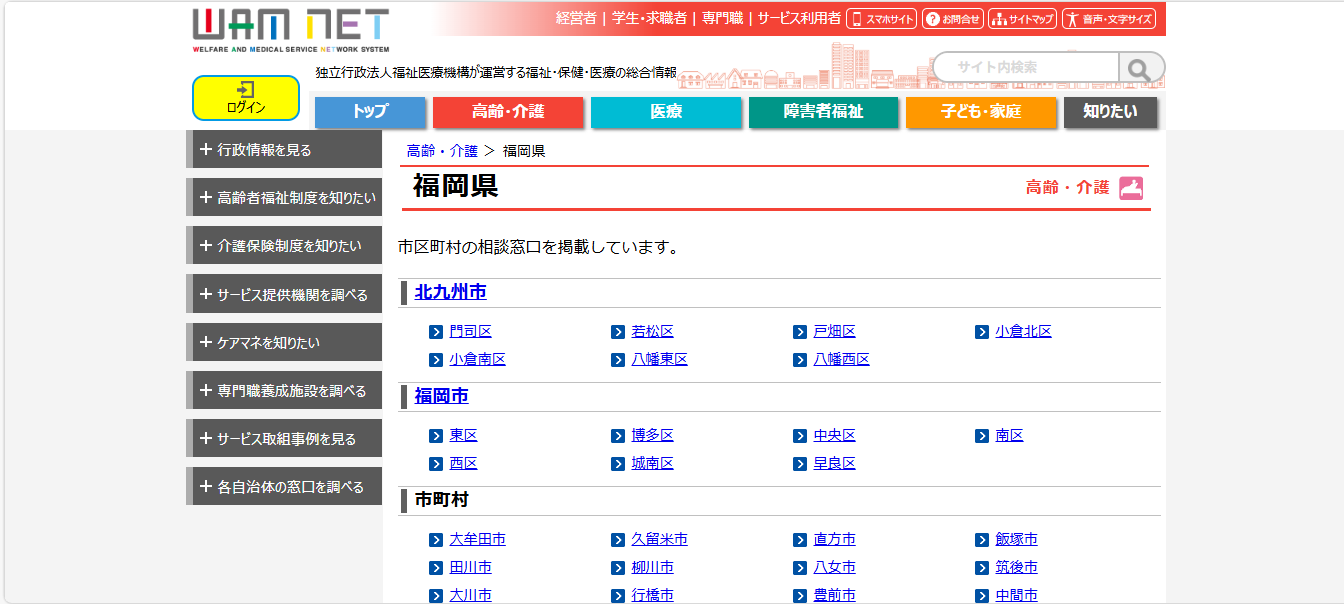Expand 各自治体の窓口を調べる sidebar section
The height and width of the screenshot is (604, 1344).
tap(285, 487)
